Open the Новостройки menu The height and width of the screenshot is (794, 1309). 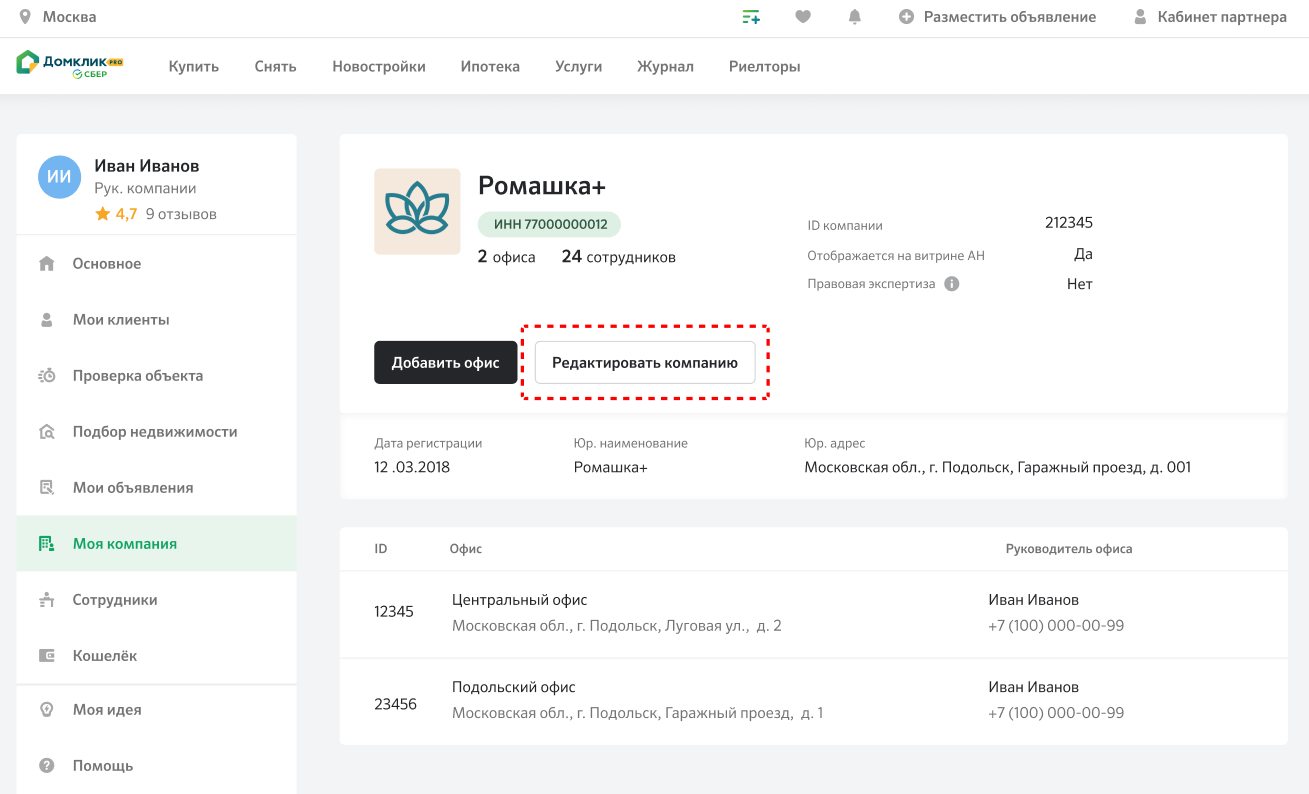click(x=379, y=67)
